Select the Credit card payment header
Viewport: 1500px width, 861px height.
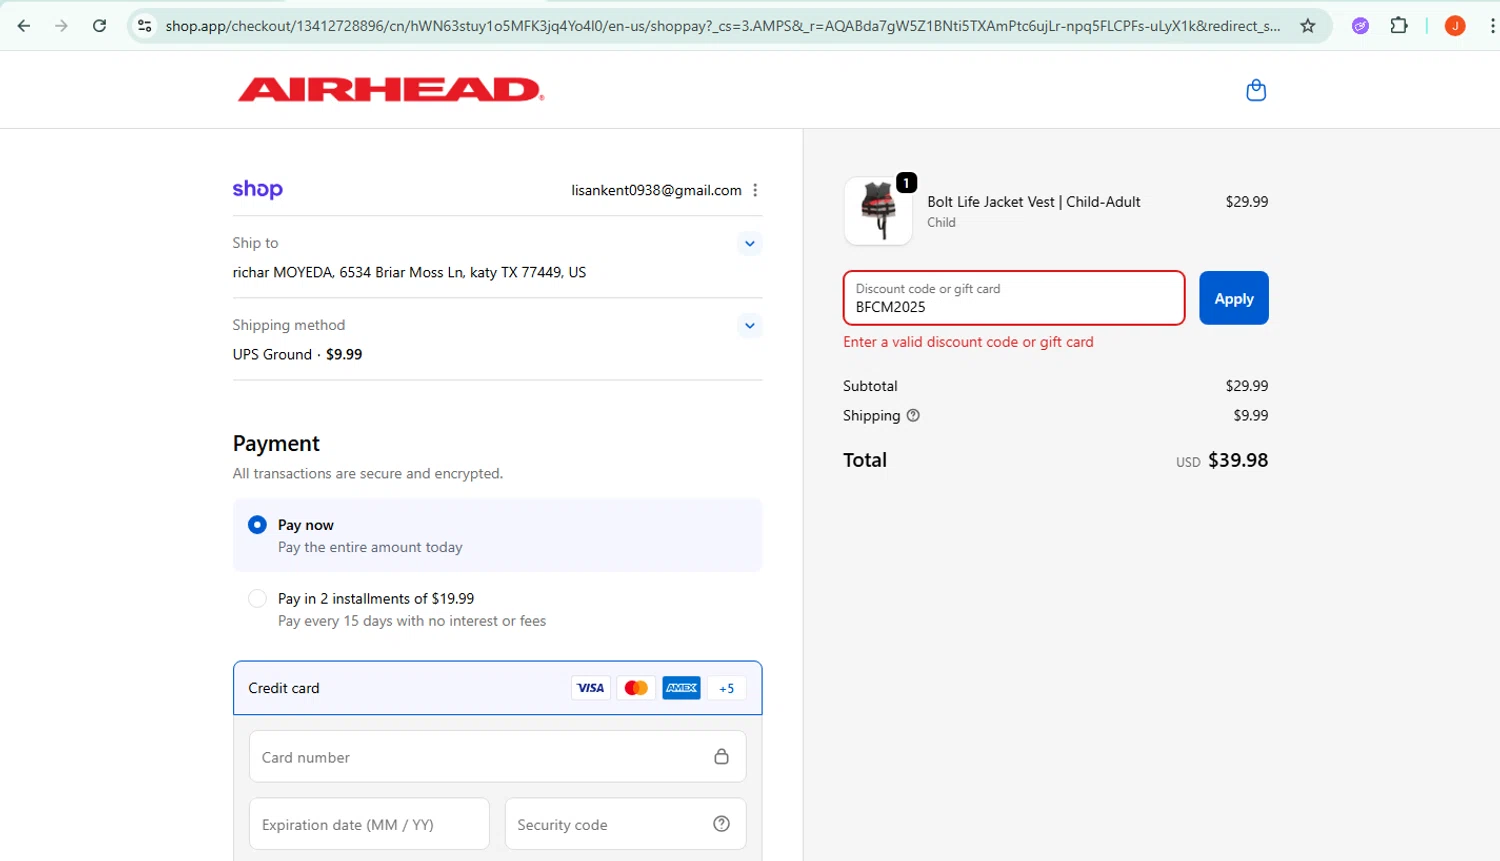(x=498, y=688)
